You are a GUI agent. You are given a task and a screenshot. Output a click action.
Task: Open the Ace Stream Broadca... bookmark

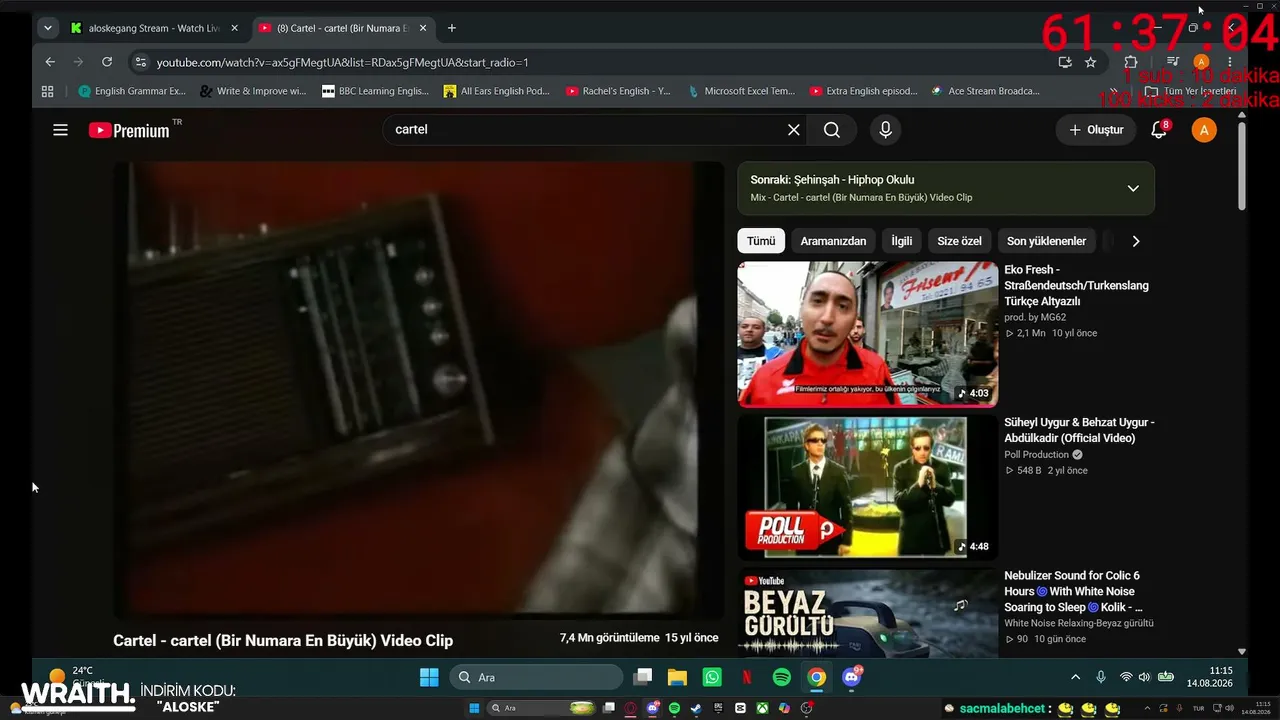(x=985, y=91)
